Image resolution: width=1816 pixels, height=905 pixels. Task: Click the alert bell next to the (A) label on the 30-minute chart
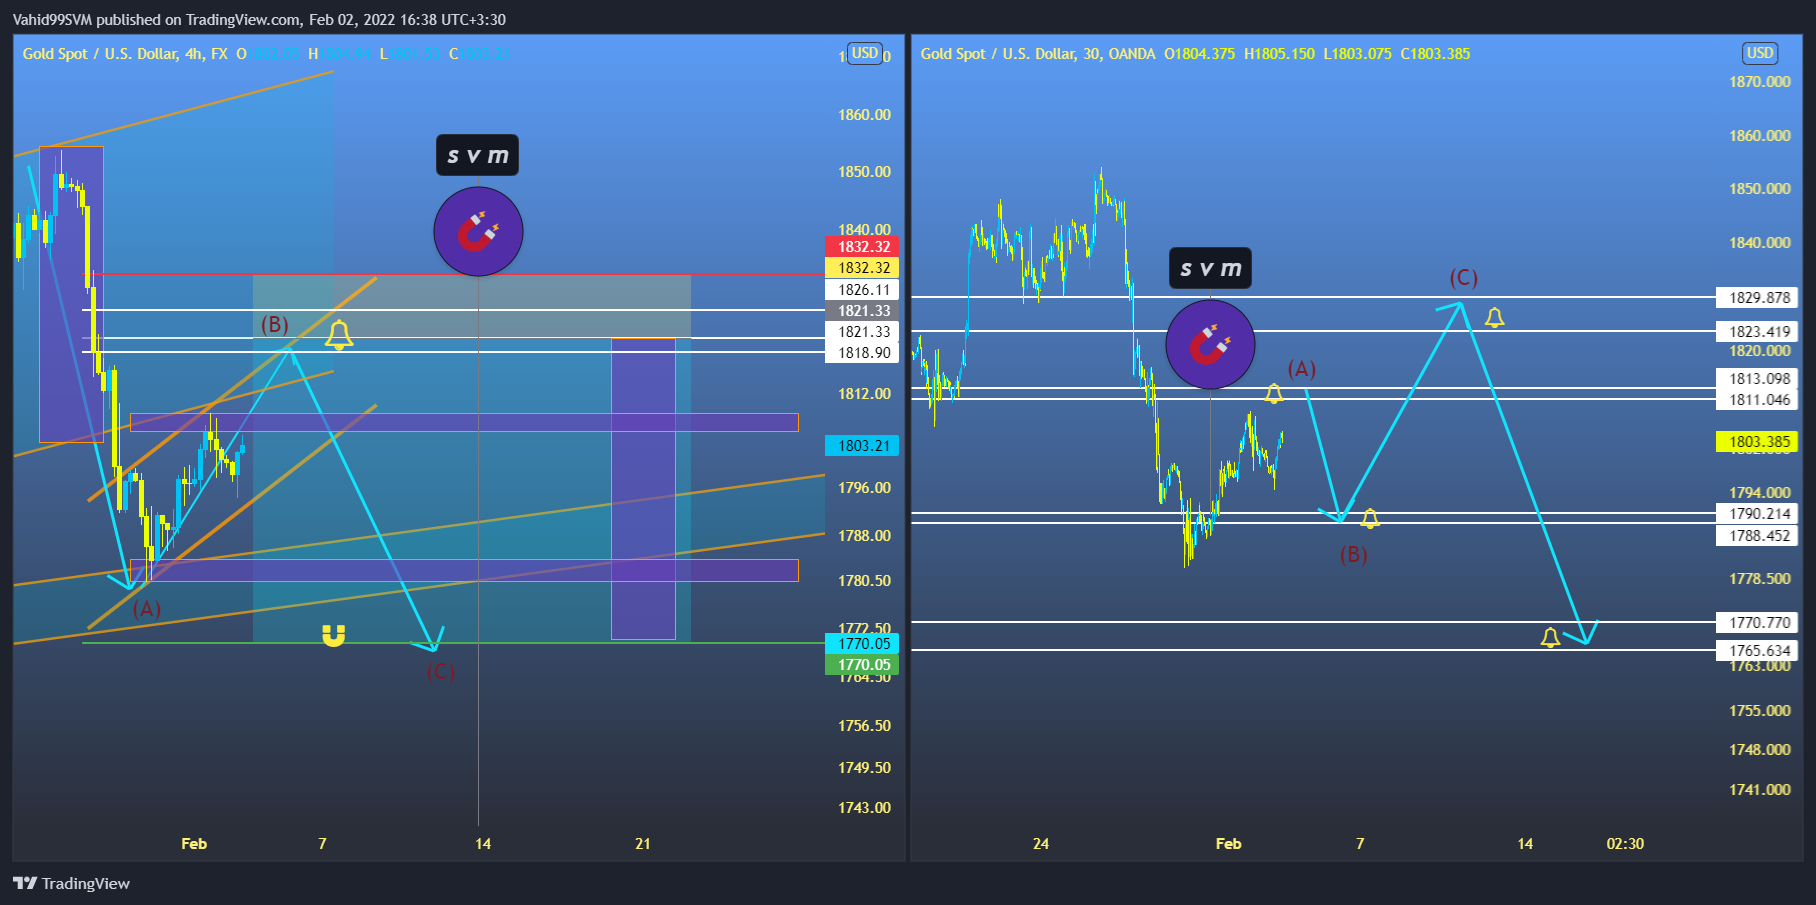tap(1273, 393)
